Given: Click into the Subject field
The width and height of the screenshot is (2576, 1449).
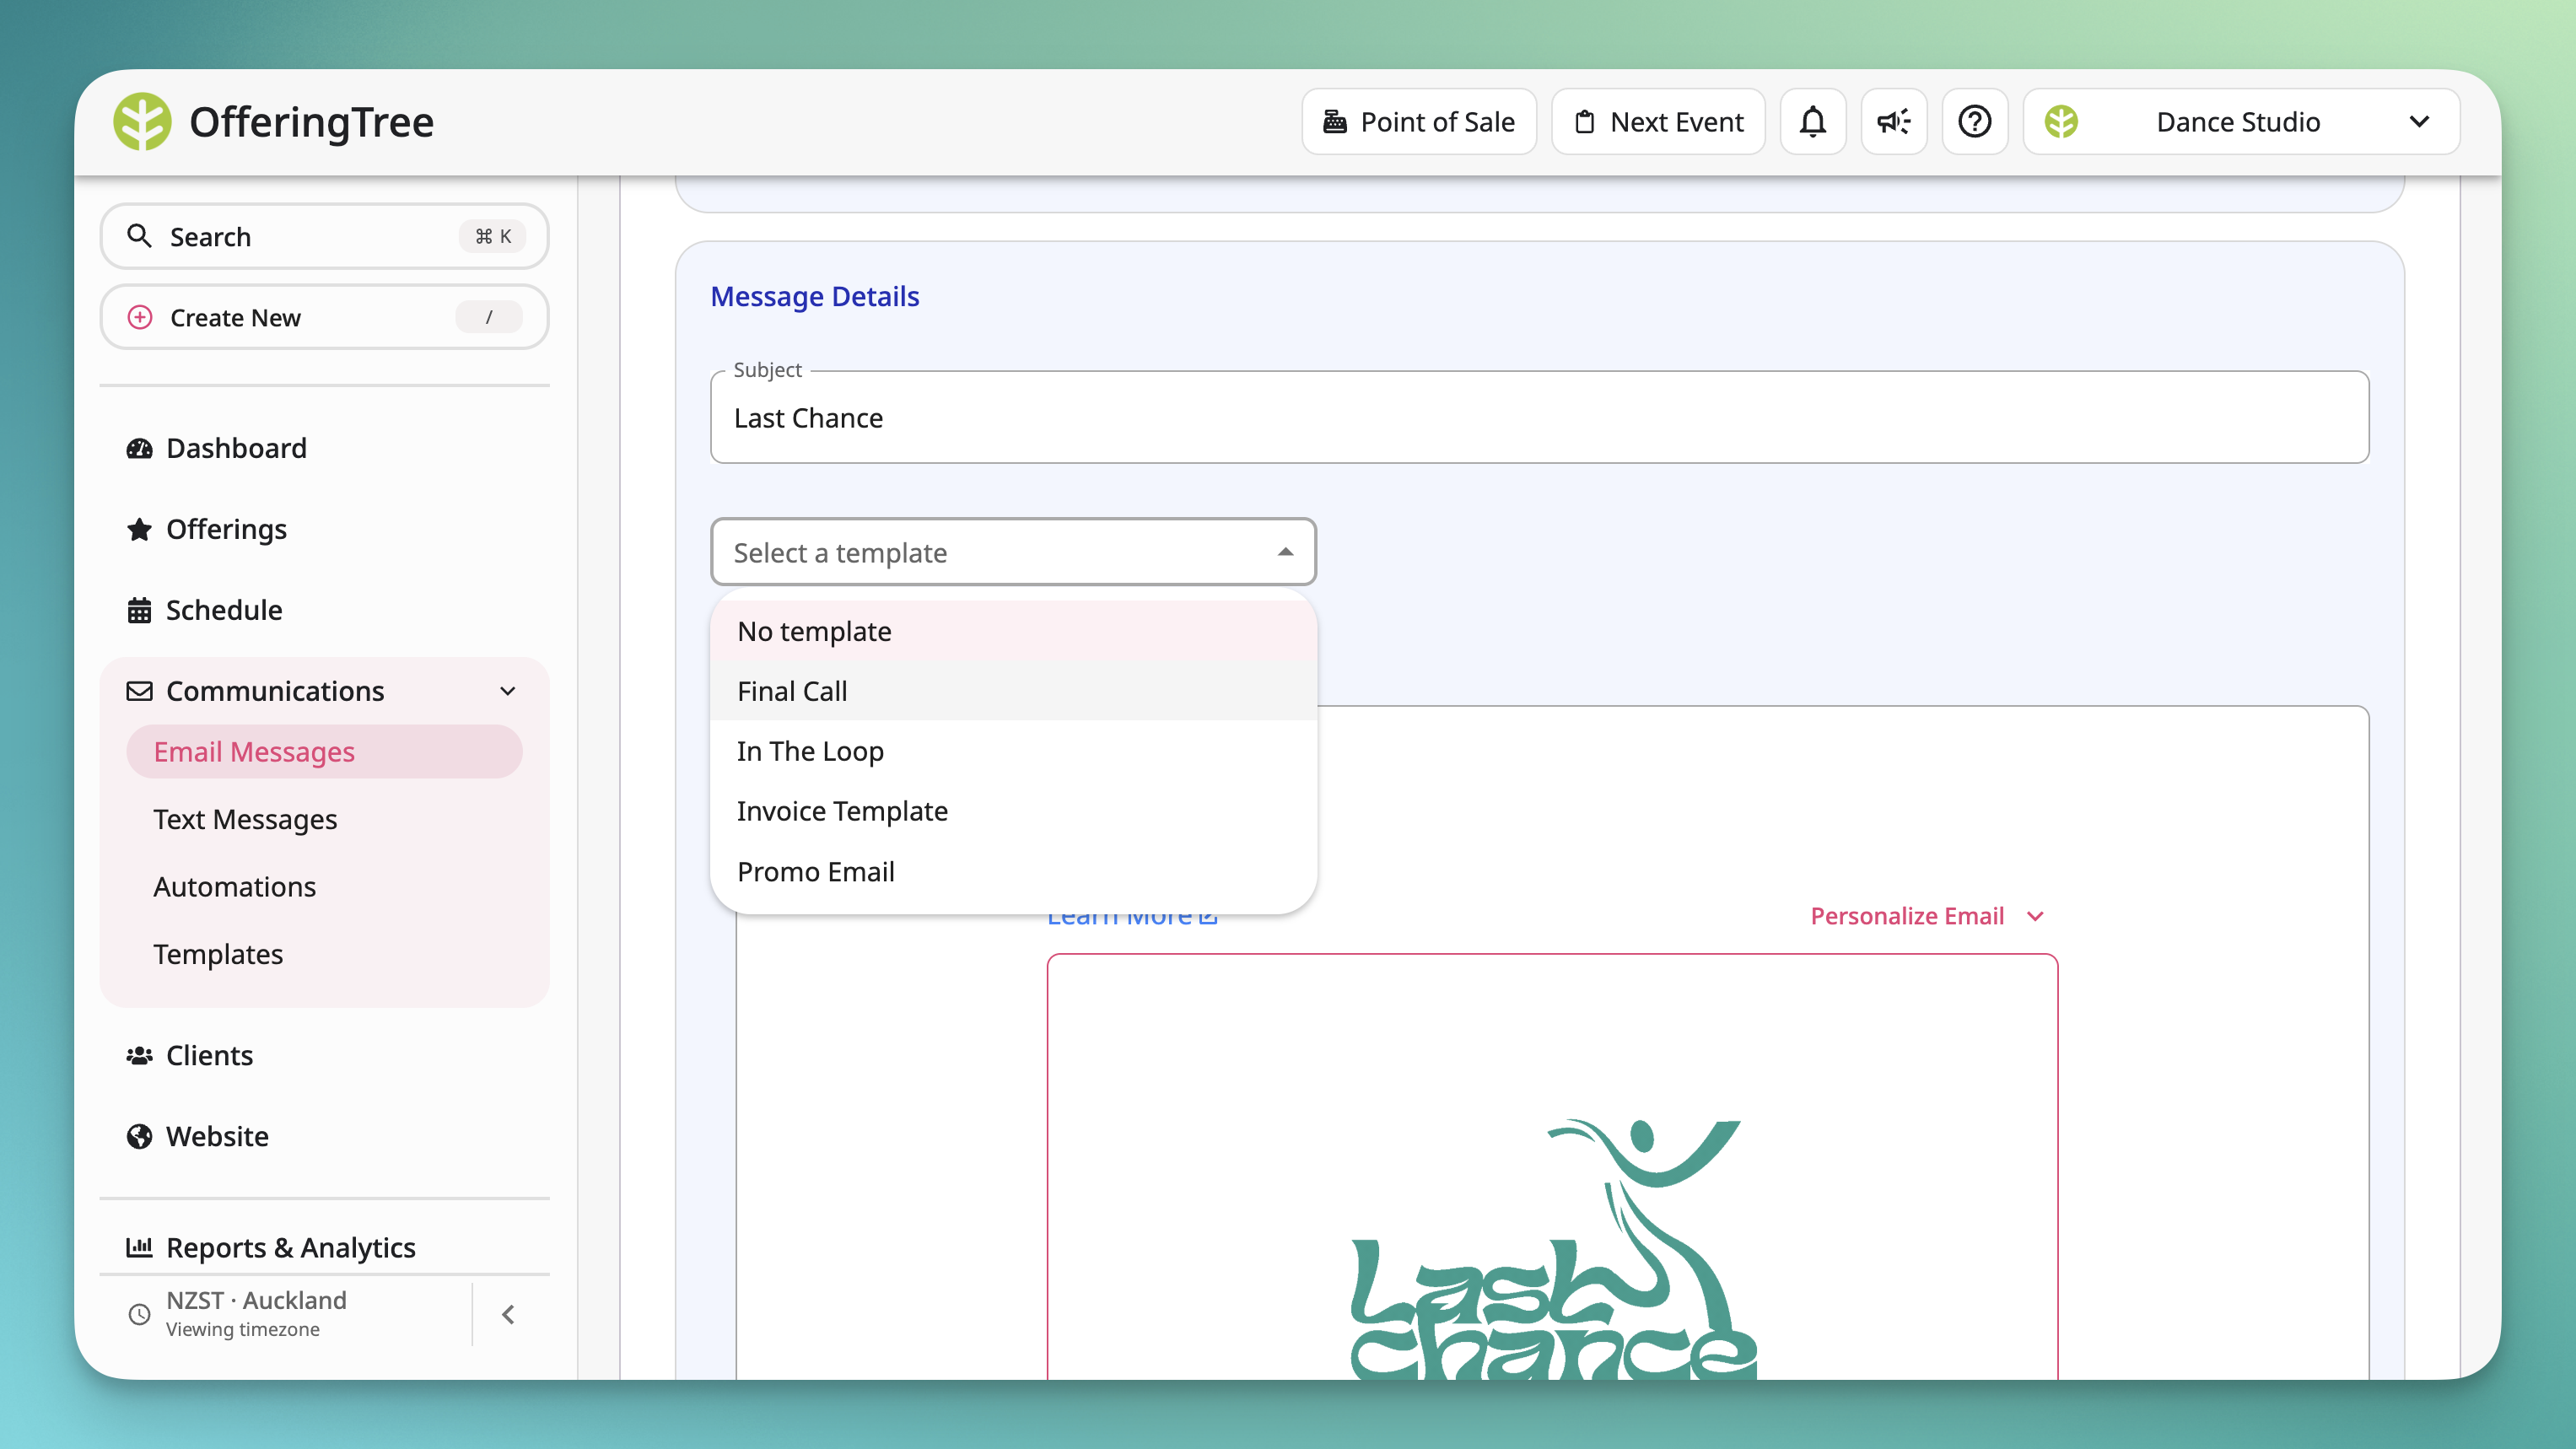Looking at the screenshot, I should pos(1539,418).
